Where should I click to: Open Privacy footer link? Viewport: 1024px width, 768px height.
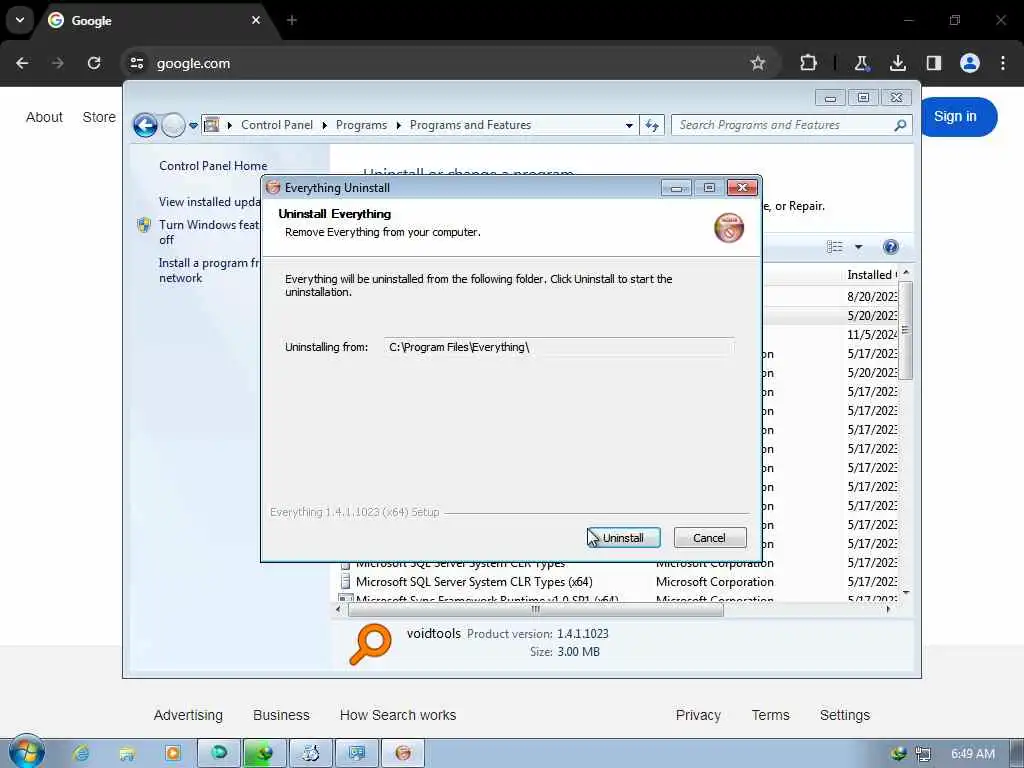698,715
